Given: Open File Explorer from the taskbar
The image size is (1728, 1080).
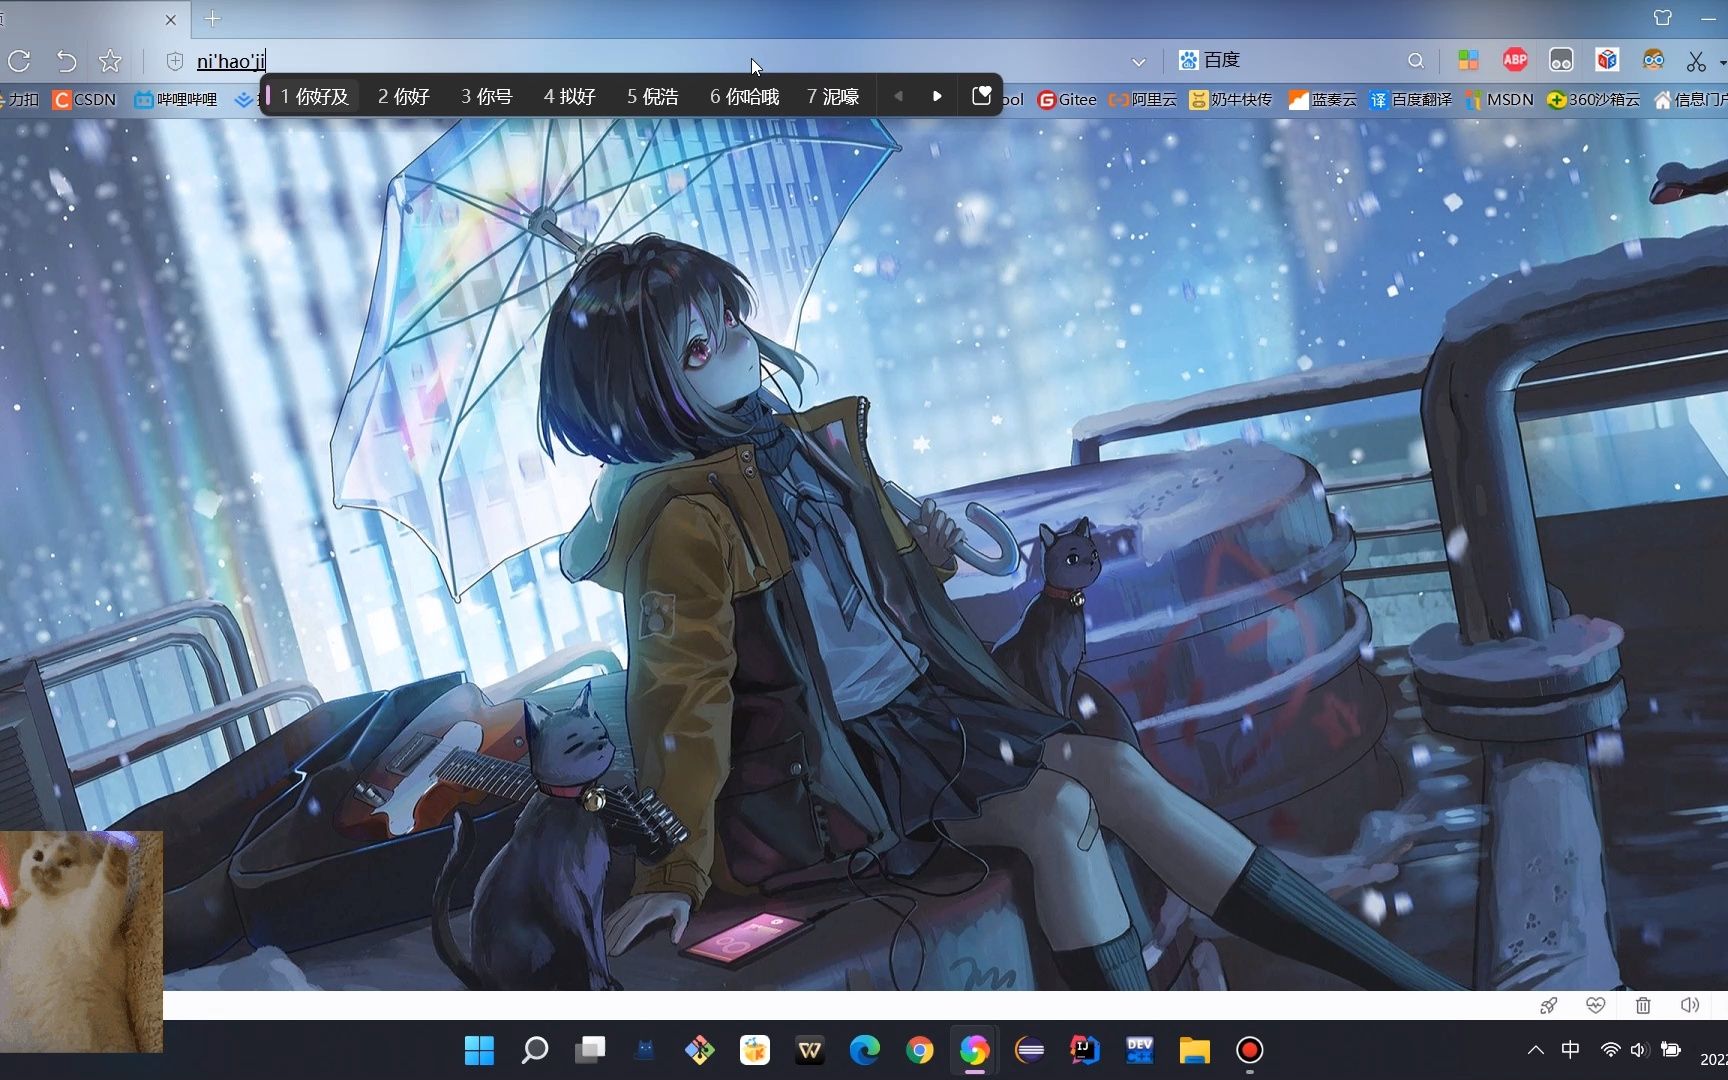Looking at the screenshot, I should pyautogui.click(x=1195, y=1050).
